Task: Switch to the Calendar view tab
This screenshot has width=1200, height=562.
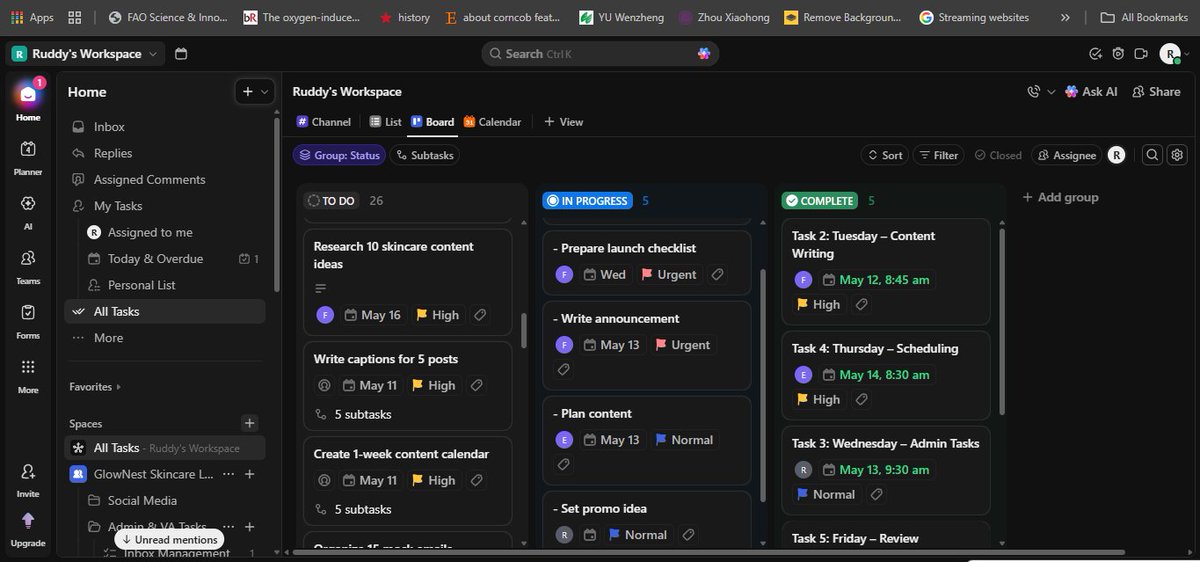Action: point(492,122)
